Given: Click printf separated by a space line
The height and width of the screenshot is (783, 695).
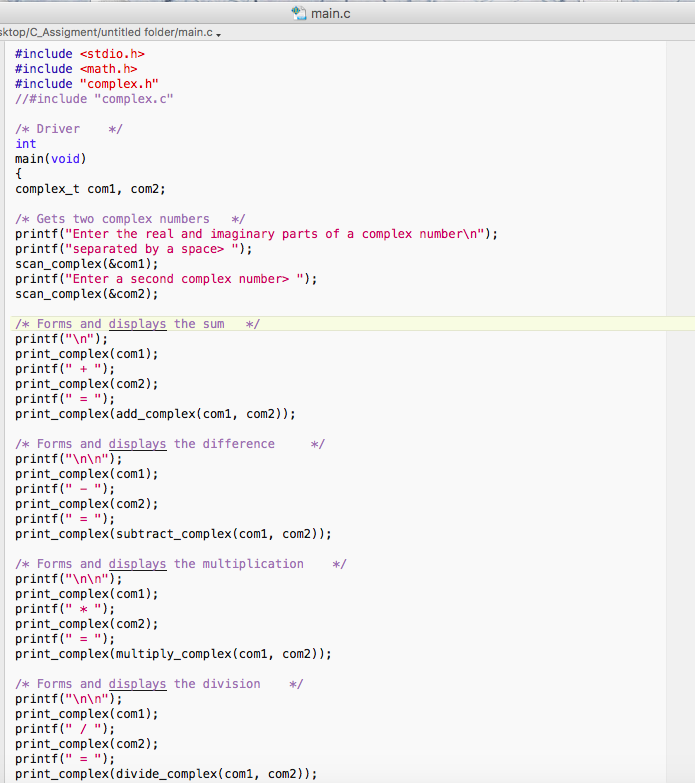Looking at the screenshot, I should pyautogui.click(x=133, y=249).
